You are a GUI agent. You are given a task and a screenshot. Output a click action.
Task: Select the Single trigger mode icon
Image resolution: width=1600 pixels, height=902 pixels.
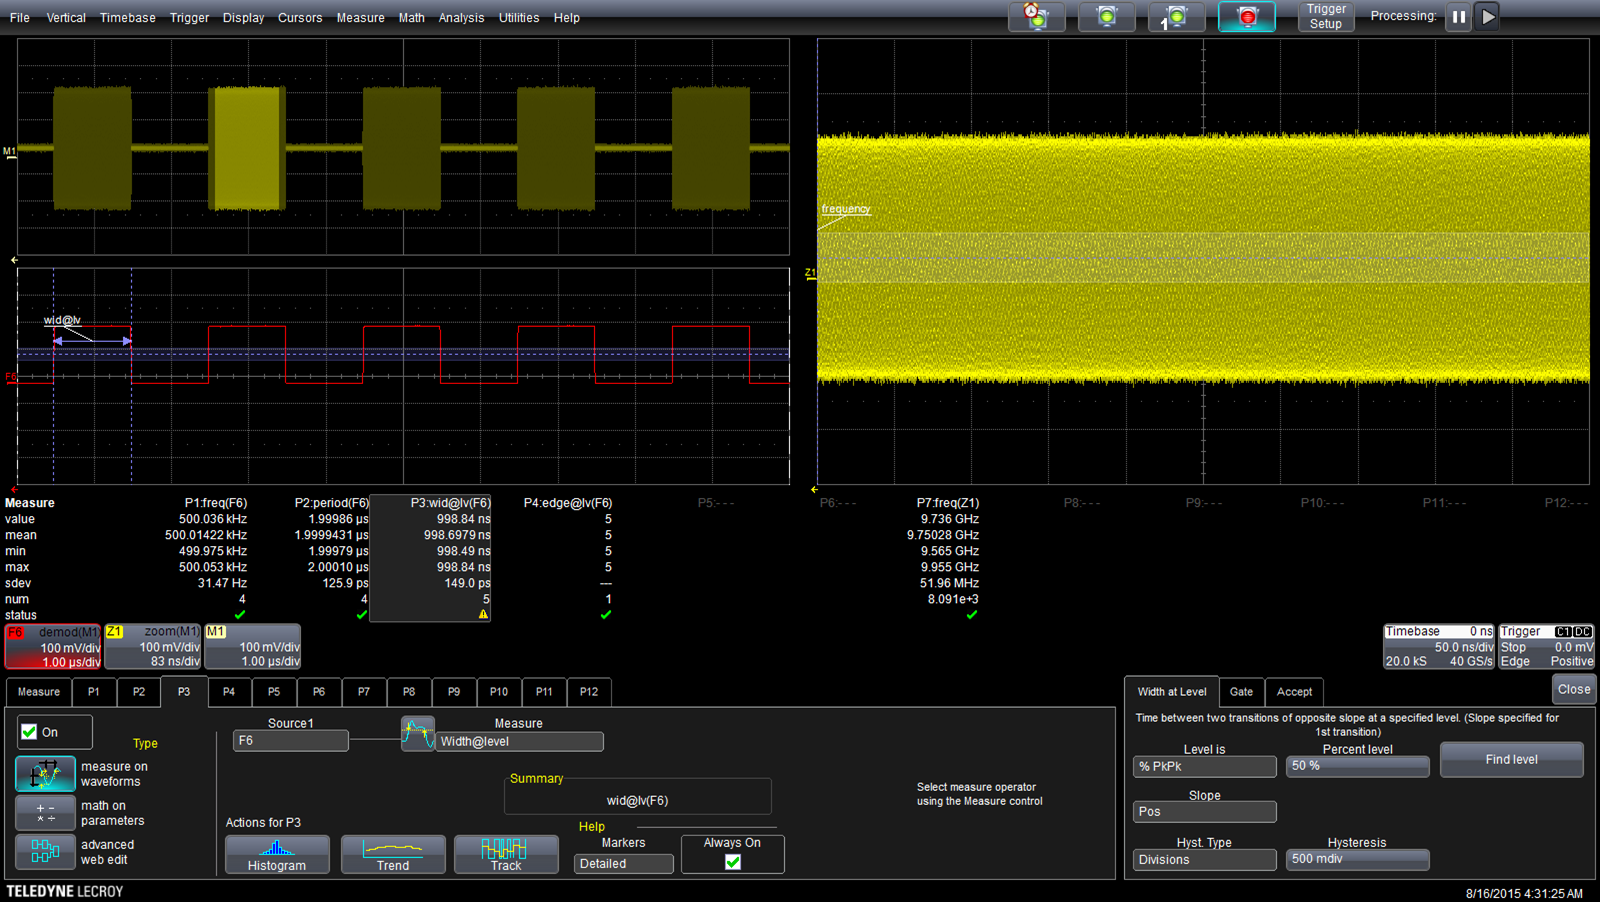[1176, 17]
